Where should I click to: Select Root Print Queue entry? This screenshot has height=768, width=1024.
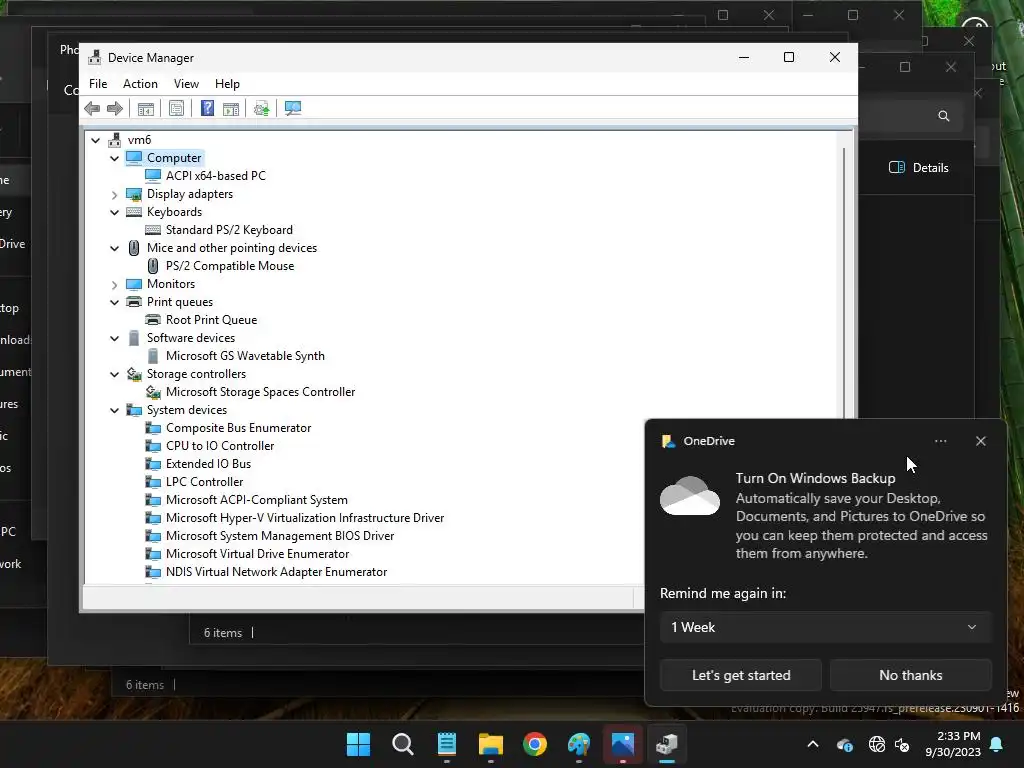212,320
